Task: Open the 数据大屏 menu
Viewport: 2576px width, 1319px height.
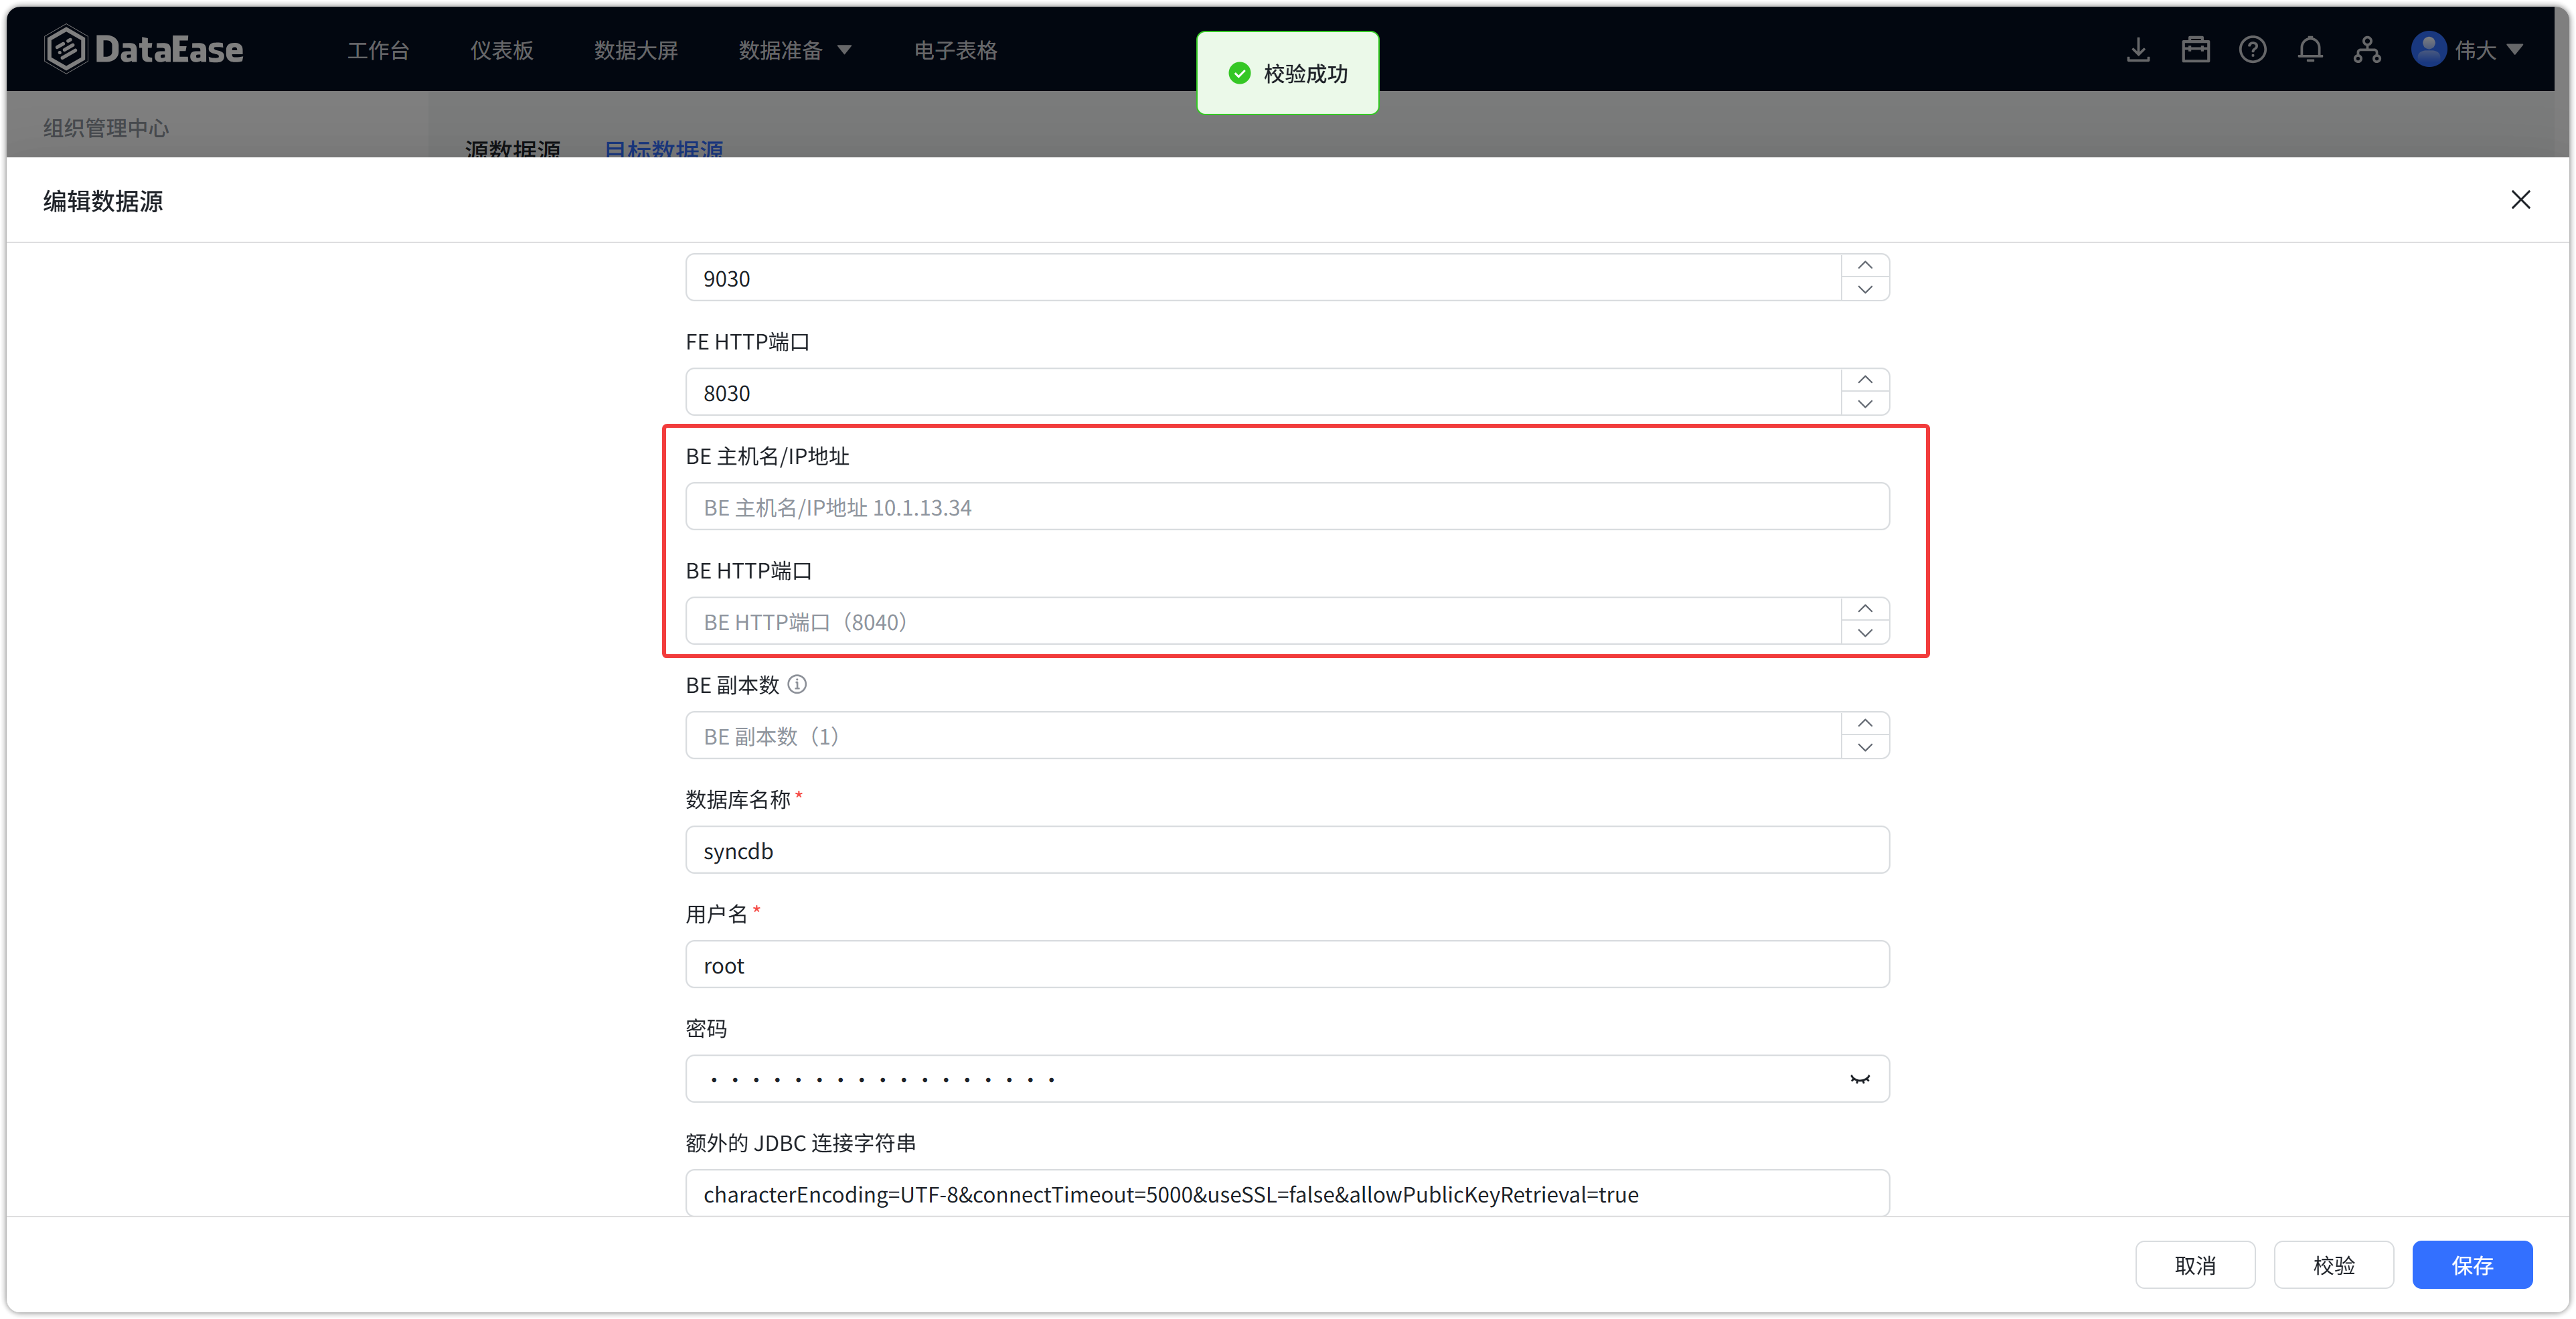Action: (x=636, y=50)
